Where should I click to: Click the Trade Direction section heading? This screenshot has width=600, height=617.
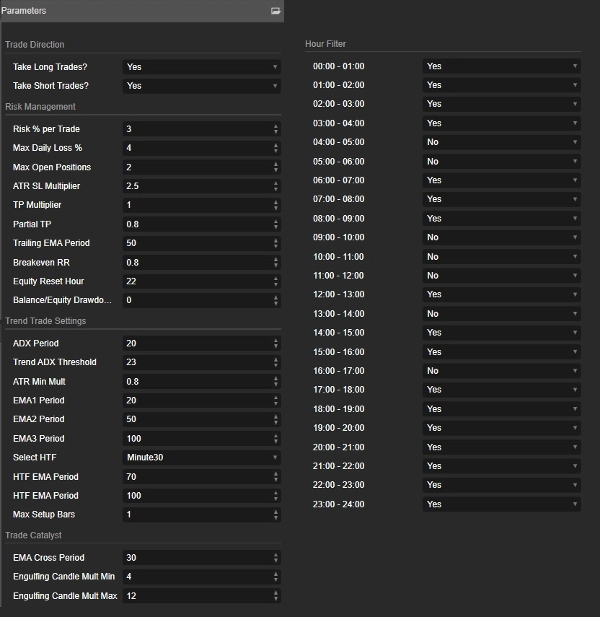point(35,44)
